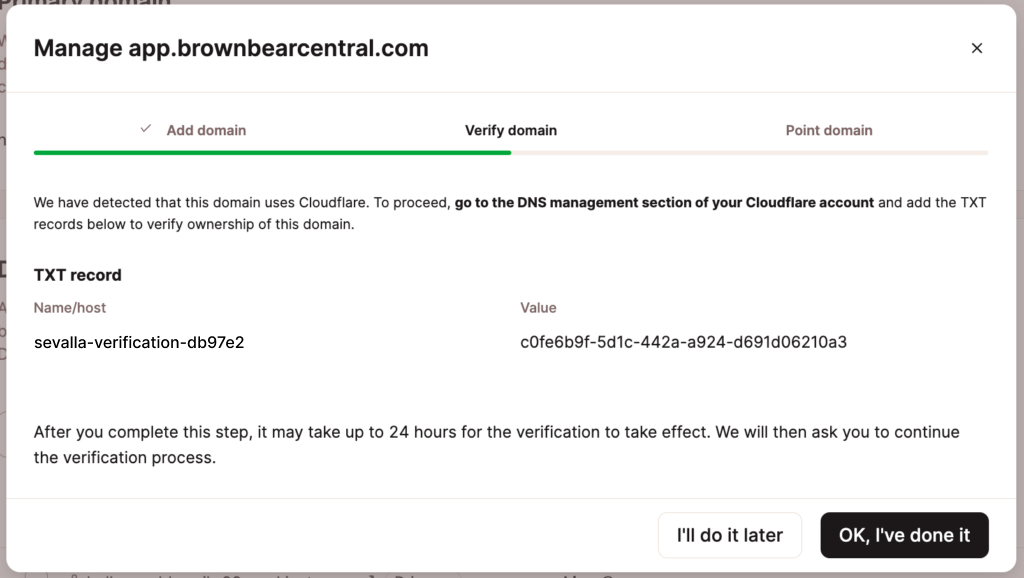Select the Verify domain step
The image size is (1024, 578).
[x=510, y=130]
